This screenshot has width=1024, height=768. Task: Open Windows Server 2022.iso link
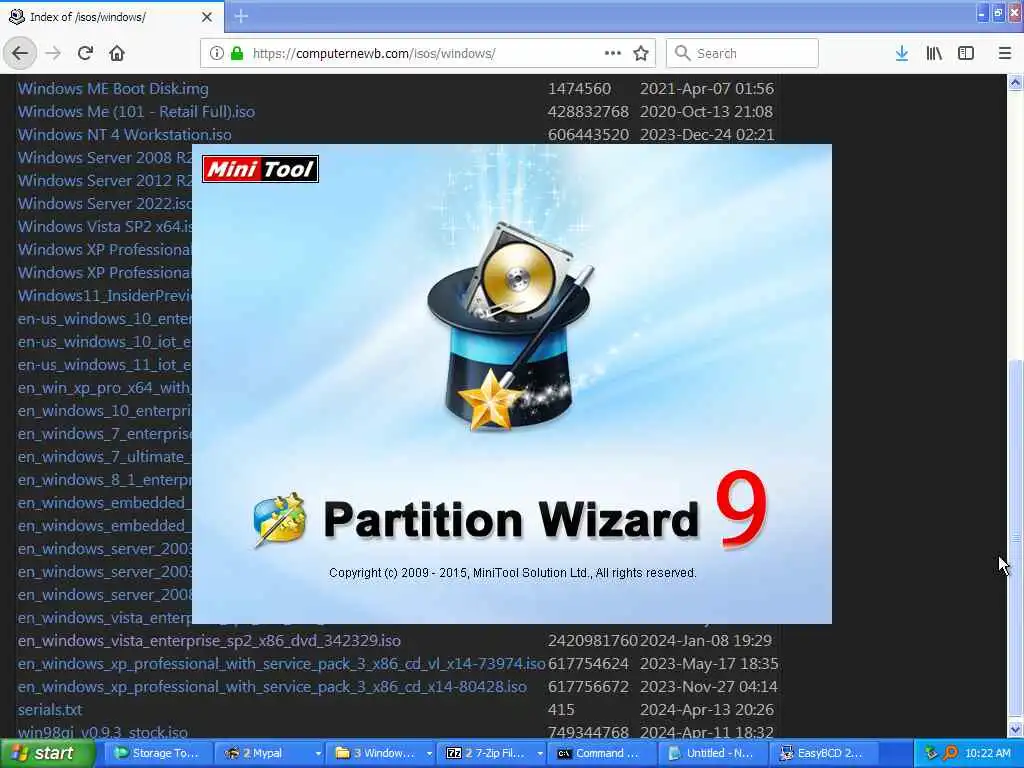coord(104,204)
